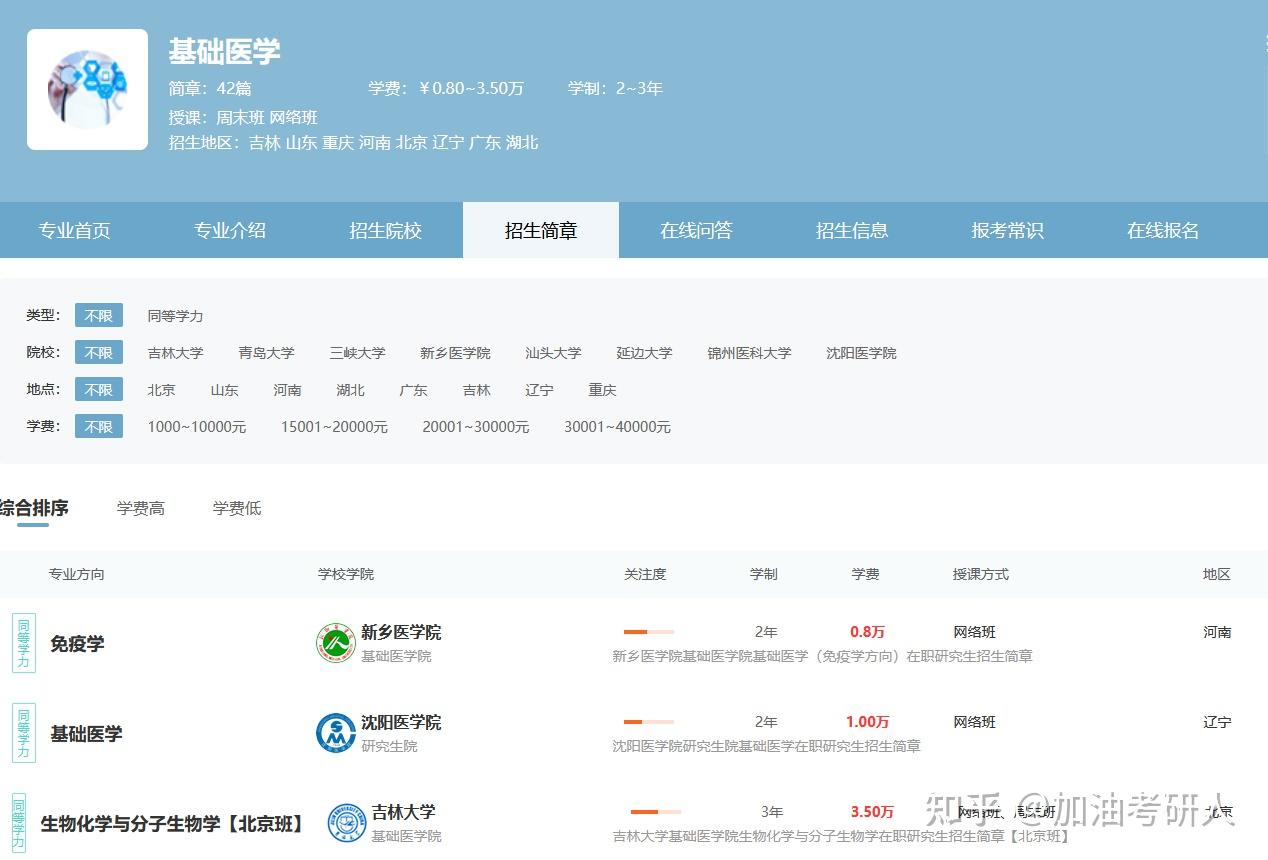Image resolution: width=1268 pixels, height=860 pixels.
Task: Filter schools by 新乡医学院
Action: coord(455,352)
